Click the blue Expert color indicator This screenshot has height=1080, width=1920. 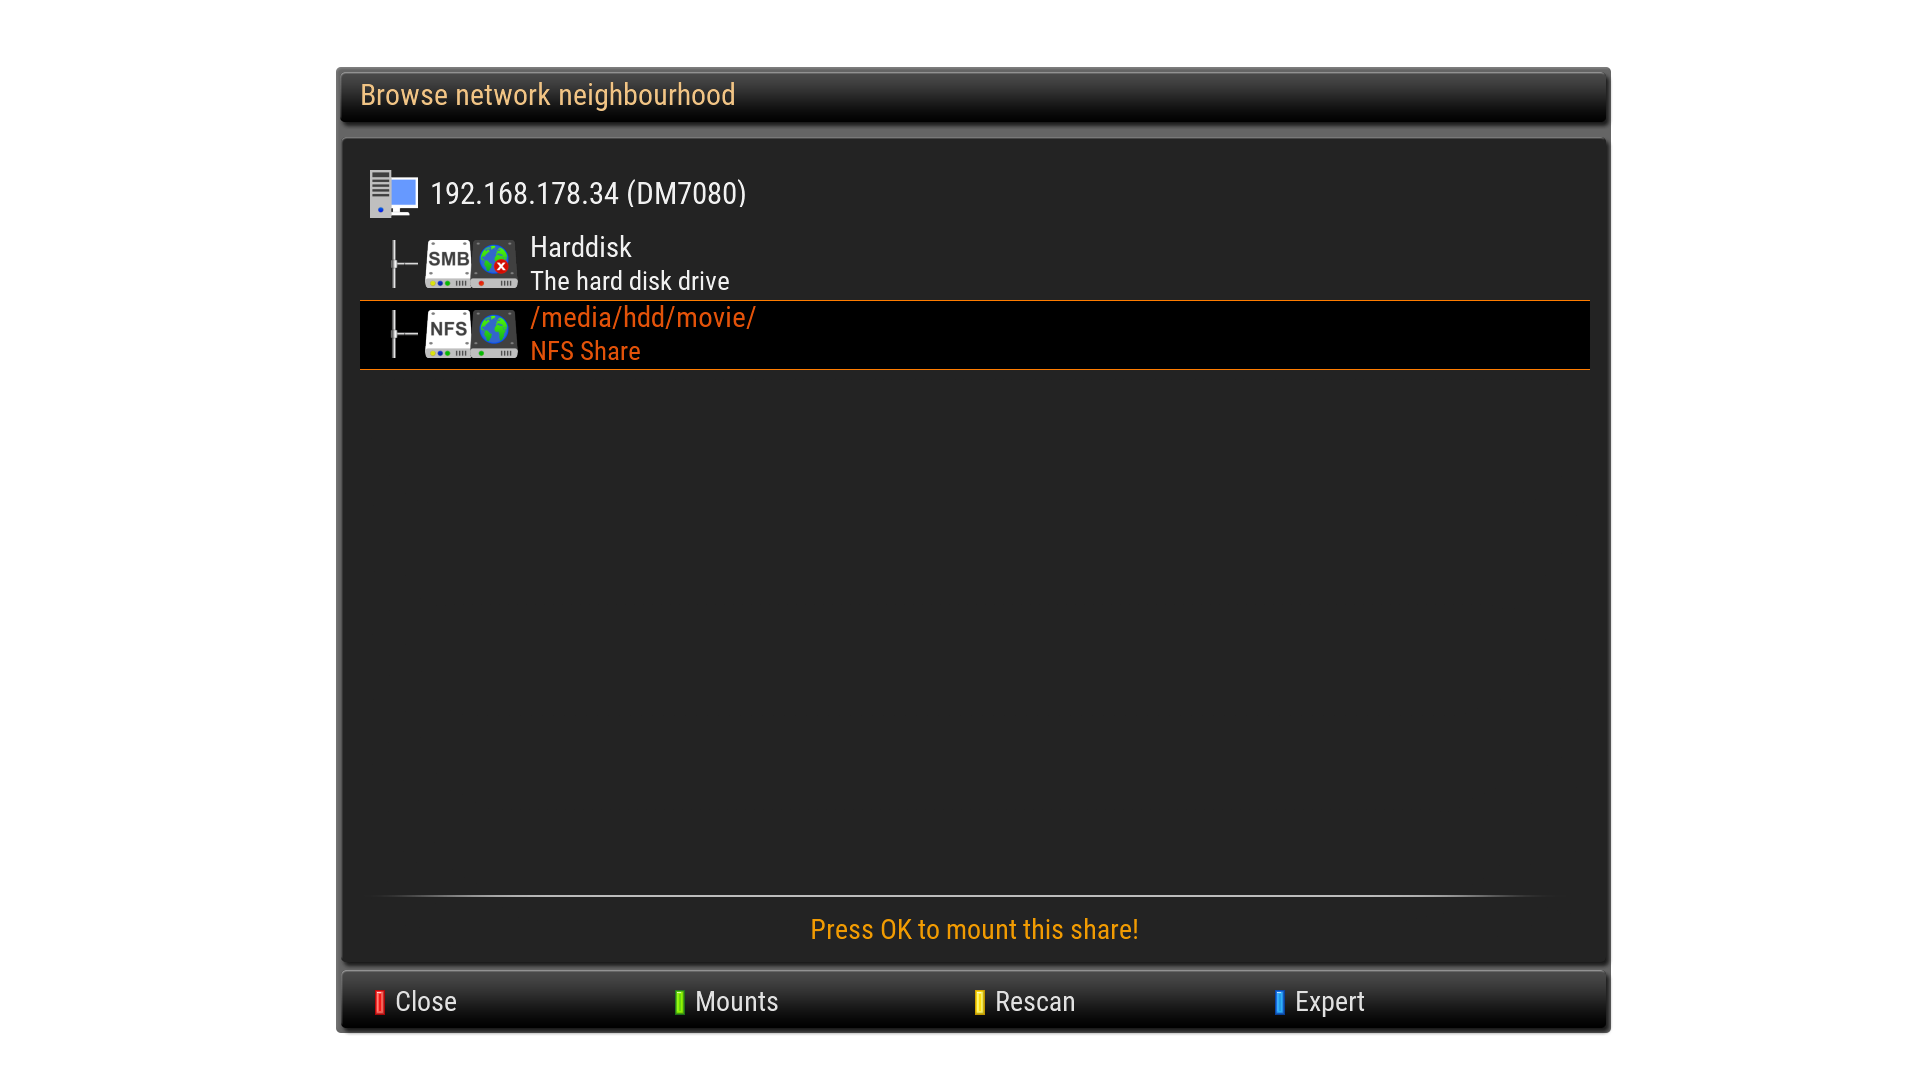1280,1002
